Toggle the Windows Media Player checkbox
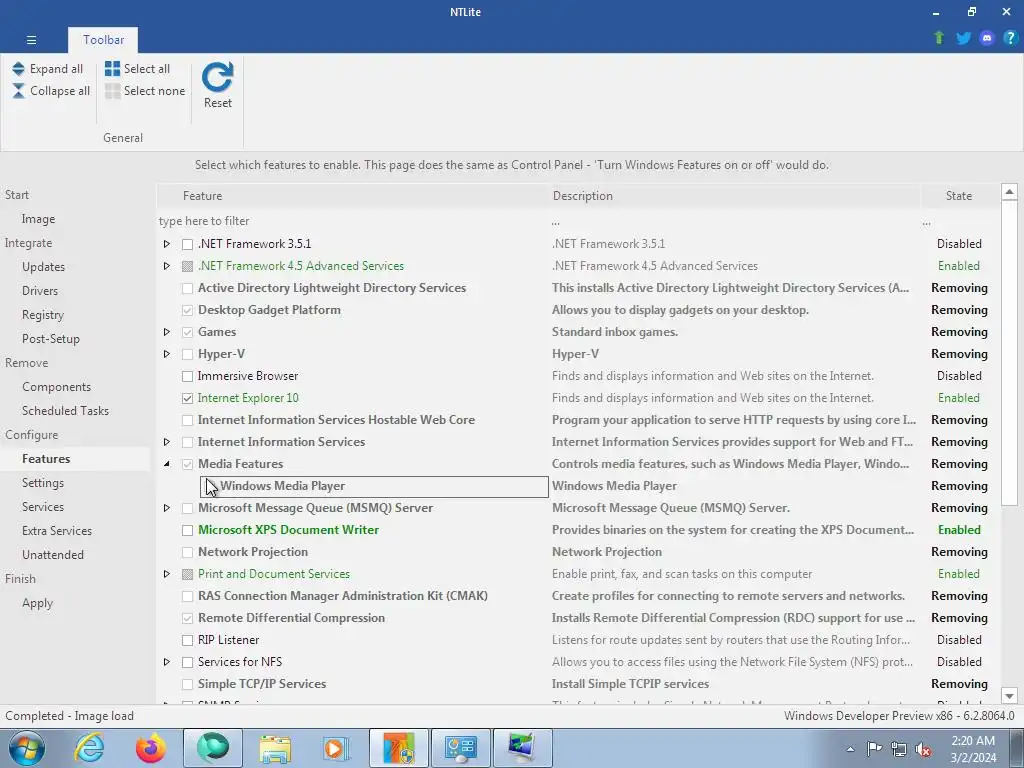 click(x=210, y=486)
